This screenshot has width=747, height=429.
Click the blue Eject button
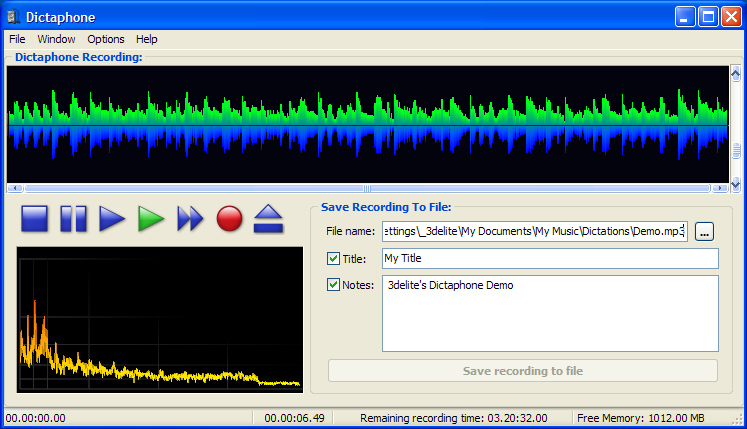269,219
